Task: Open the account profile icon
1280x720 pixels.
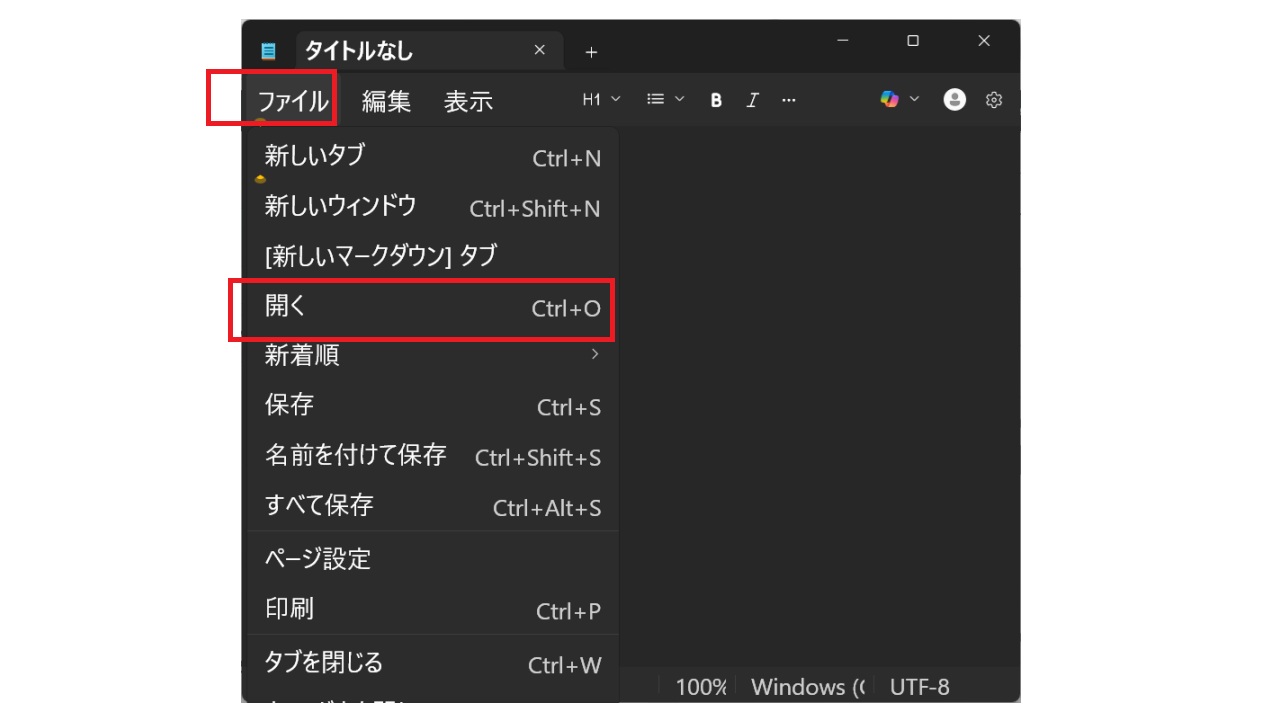Action: point(955,99)
